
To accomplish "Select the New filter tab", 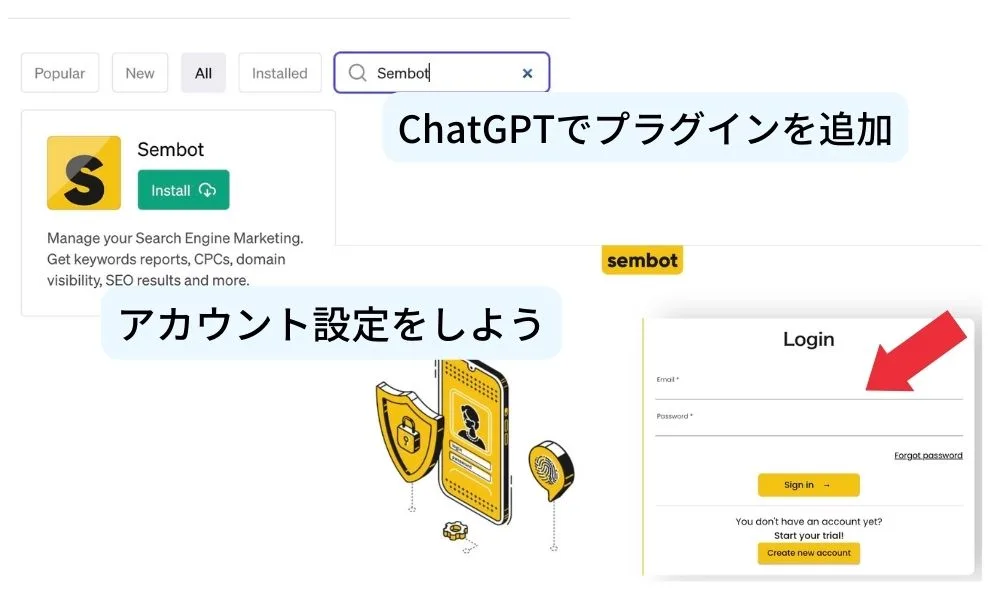I will pyautogui.click(x=140, y=73).
